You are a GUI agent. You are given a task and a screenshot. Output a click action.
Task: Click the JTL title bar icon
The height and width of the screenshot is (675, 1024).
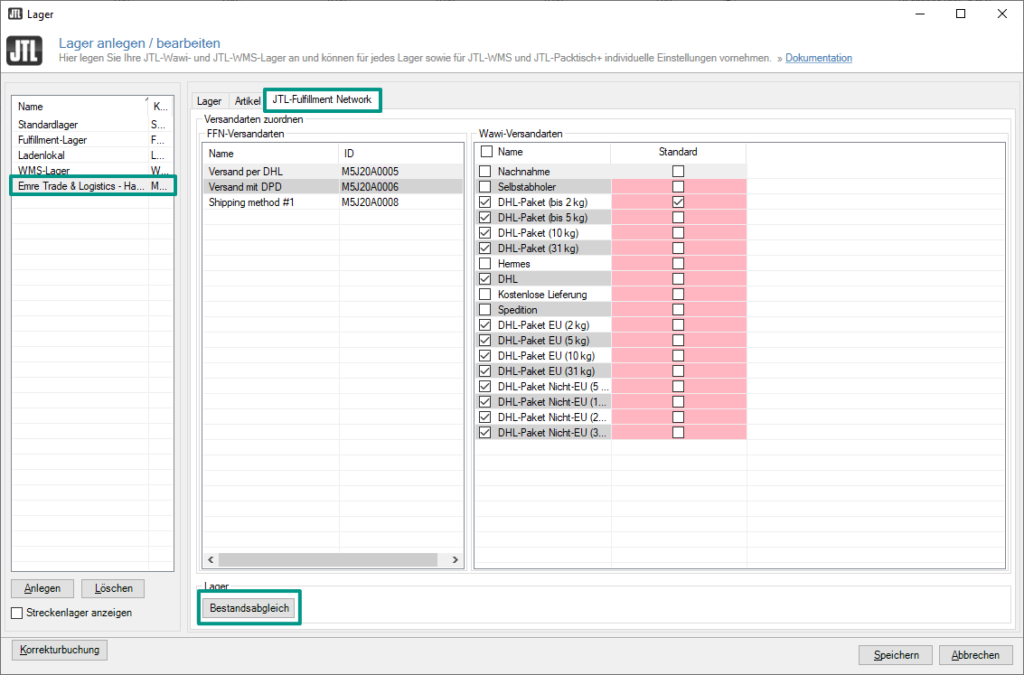[x=15, y=14]
